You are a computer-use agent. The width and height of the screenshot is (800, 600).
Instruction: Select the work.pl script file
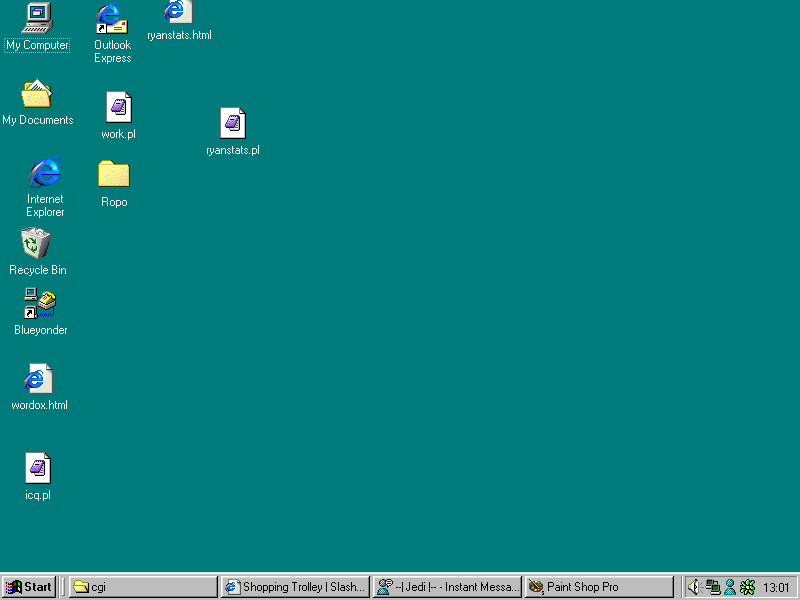tap(118, 107)
